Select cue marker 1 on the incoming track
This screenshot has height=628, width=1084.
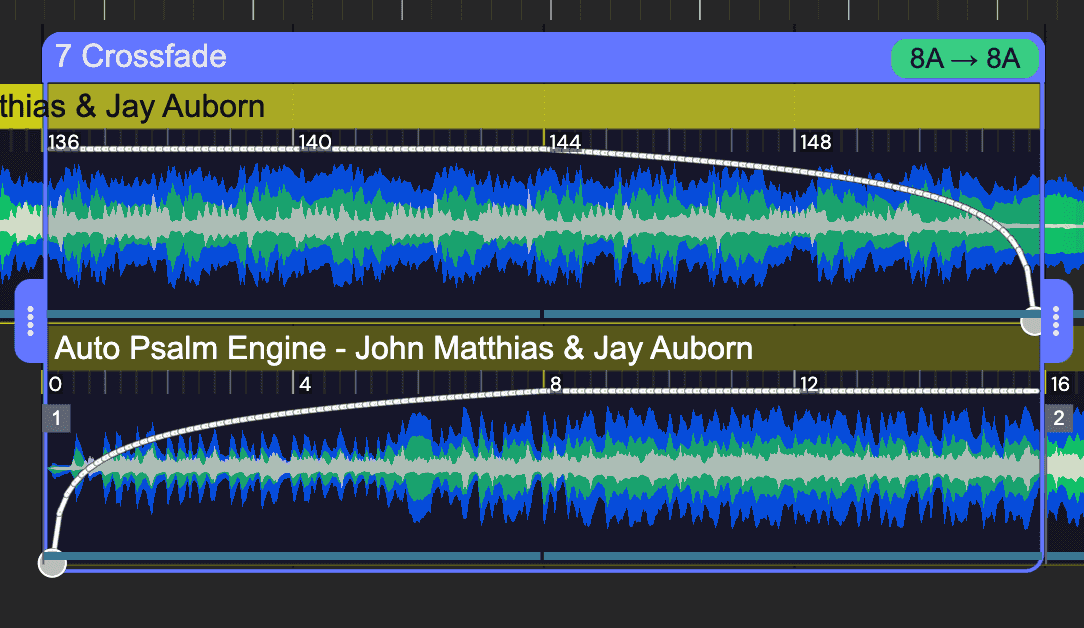pyautogui.click(x=56, y=418)
